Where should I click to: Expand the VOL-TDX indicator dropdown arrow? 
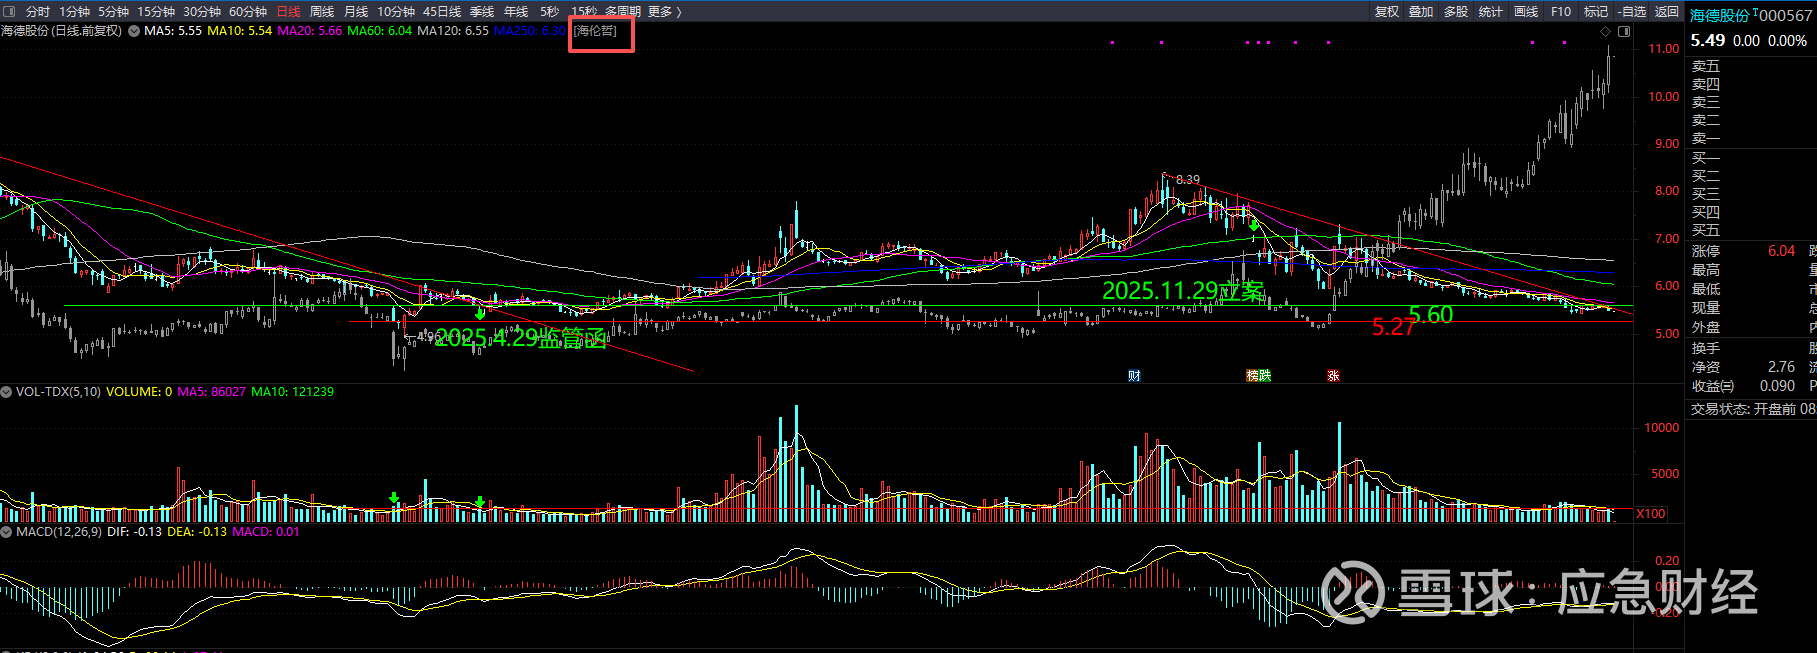7,392
